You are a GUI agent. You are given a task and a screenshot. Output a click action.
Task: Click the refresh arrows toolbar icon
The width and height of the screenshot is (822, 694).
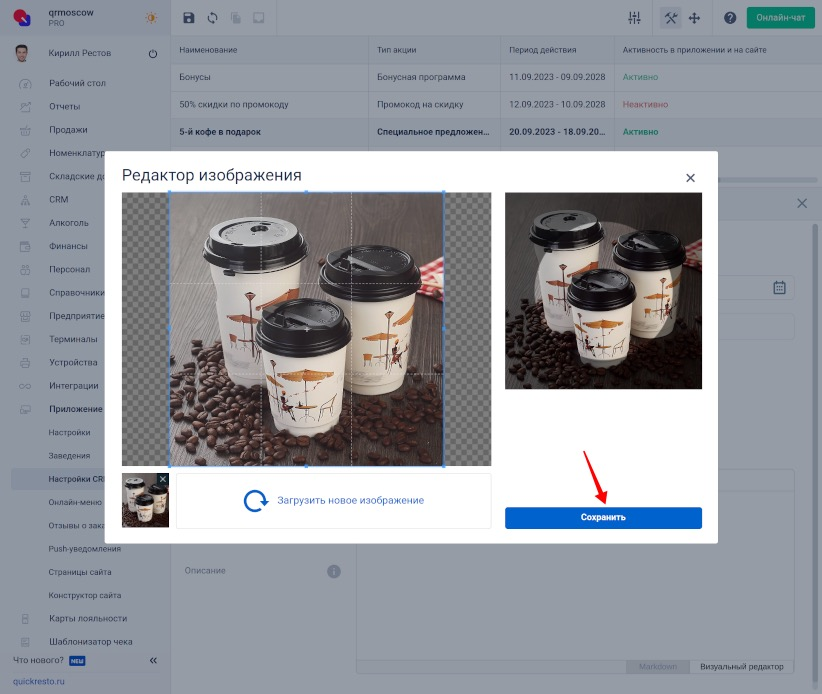(212, 18)
